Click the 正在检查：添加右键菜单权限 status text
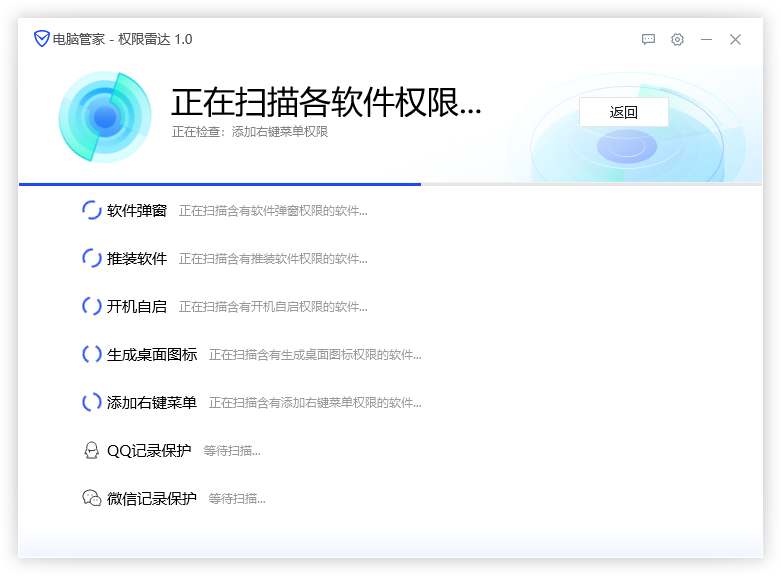Screen dimensions: 781x576 tap(250, 132)
